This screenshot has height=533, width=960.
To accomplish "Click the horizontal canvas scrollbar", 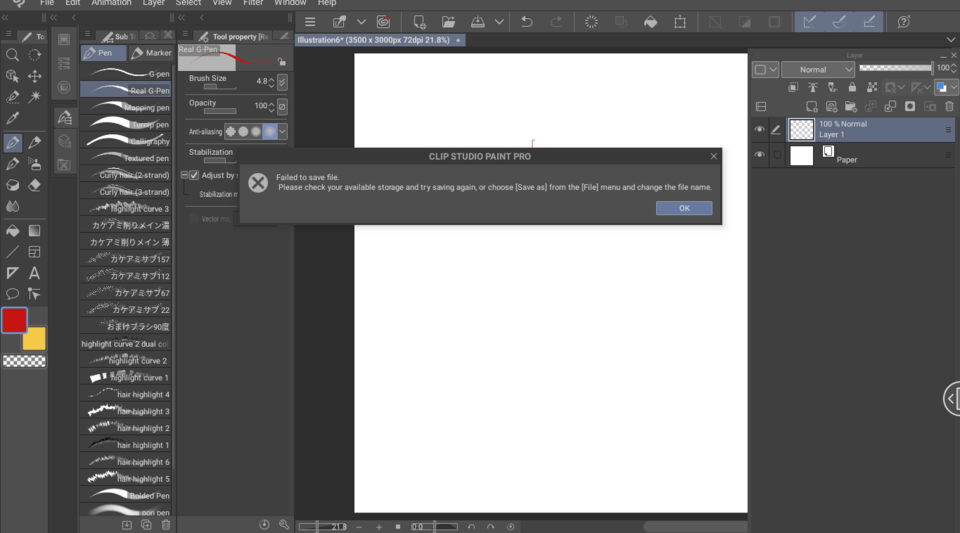I will (x=695, y=526).
